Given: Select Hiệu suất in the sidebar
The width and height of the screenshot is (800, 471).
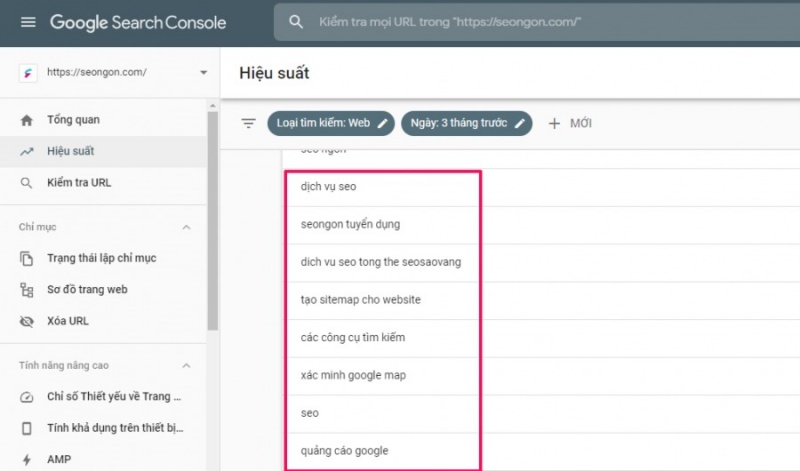Looking at the screenshot, I should [x=104, y=152].
